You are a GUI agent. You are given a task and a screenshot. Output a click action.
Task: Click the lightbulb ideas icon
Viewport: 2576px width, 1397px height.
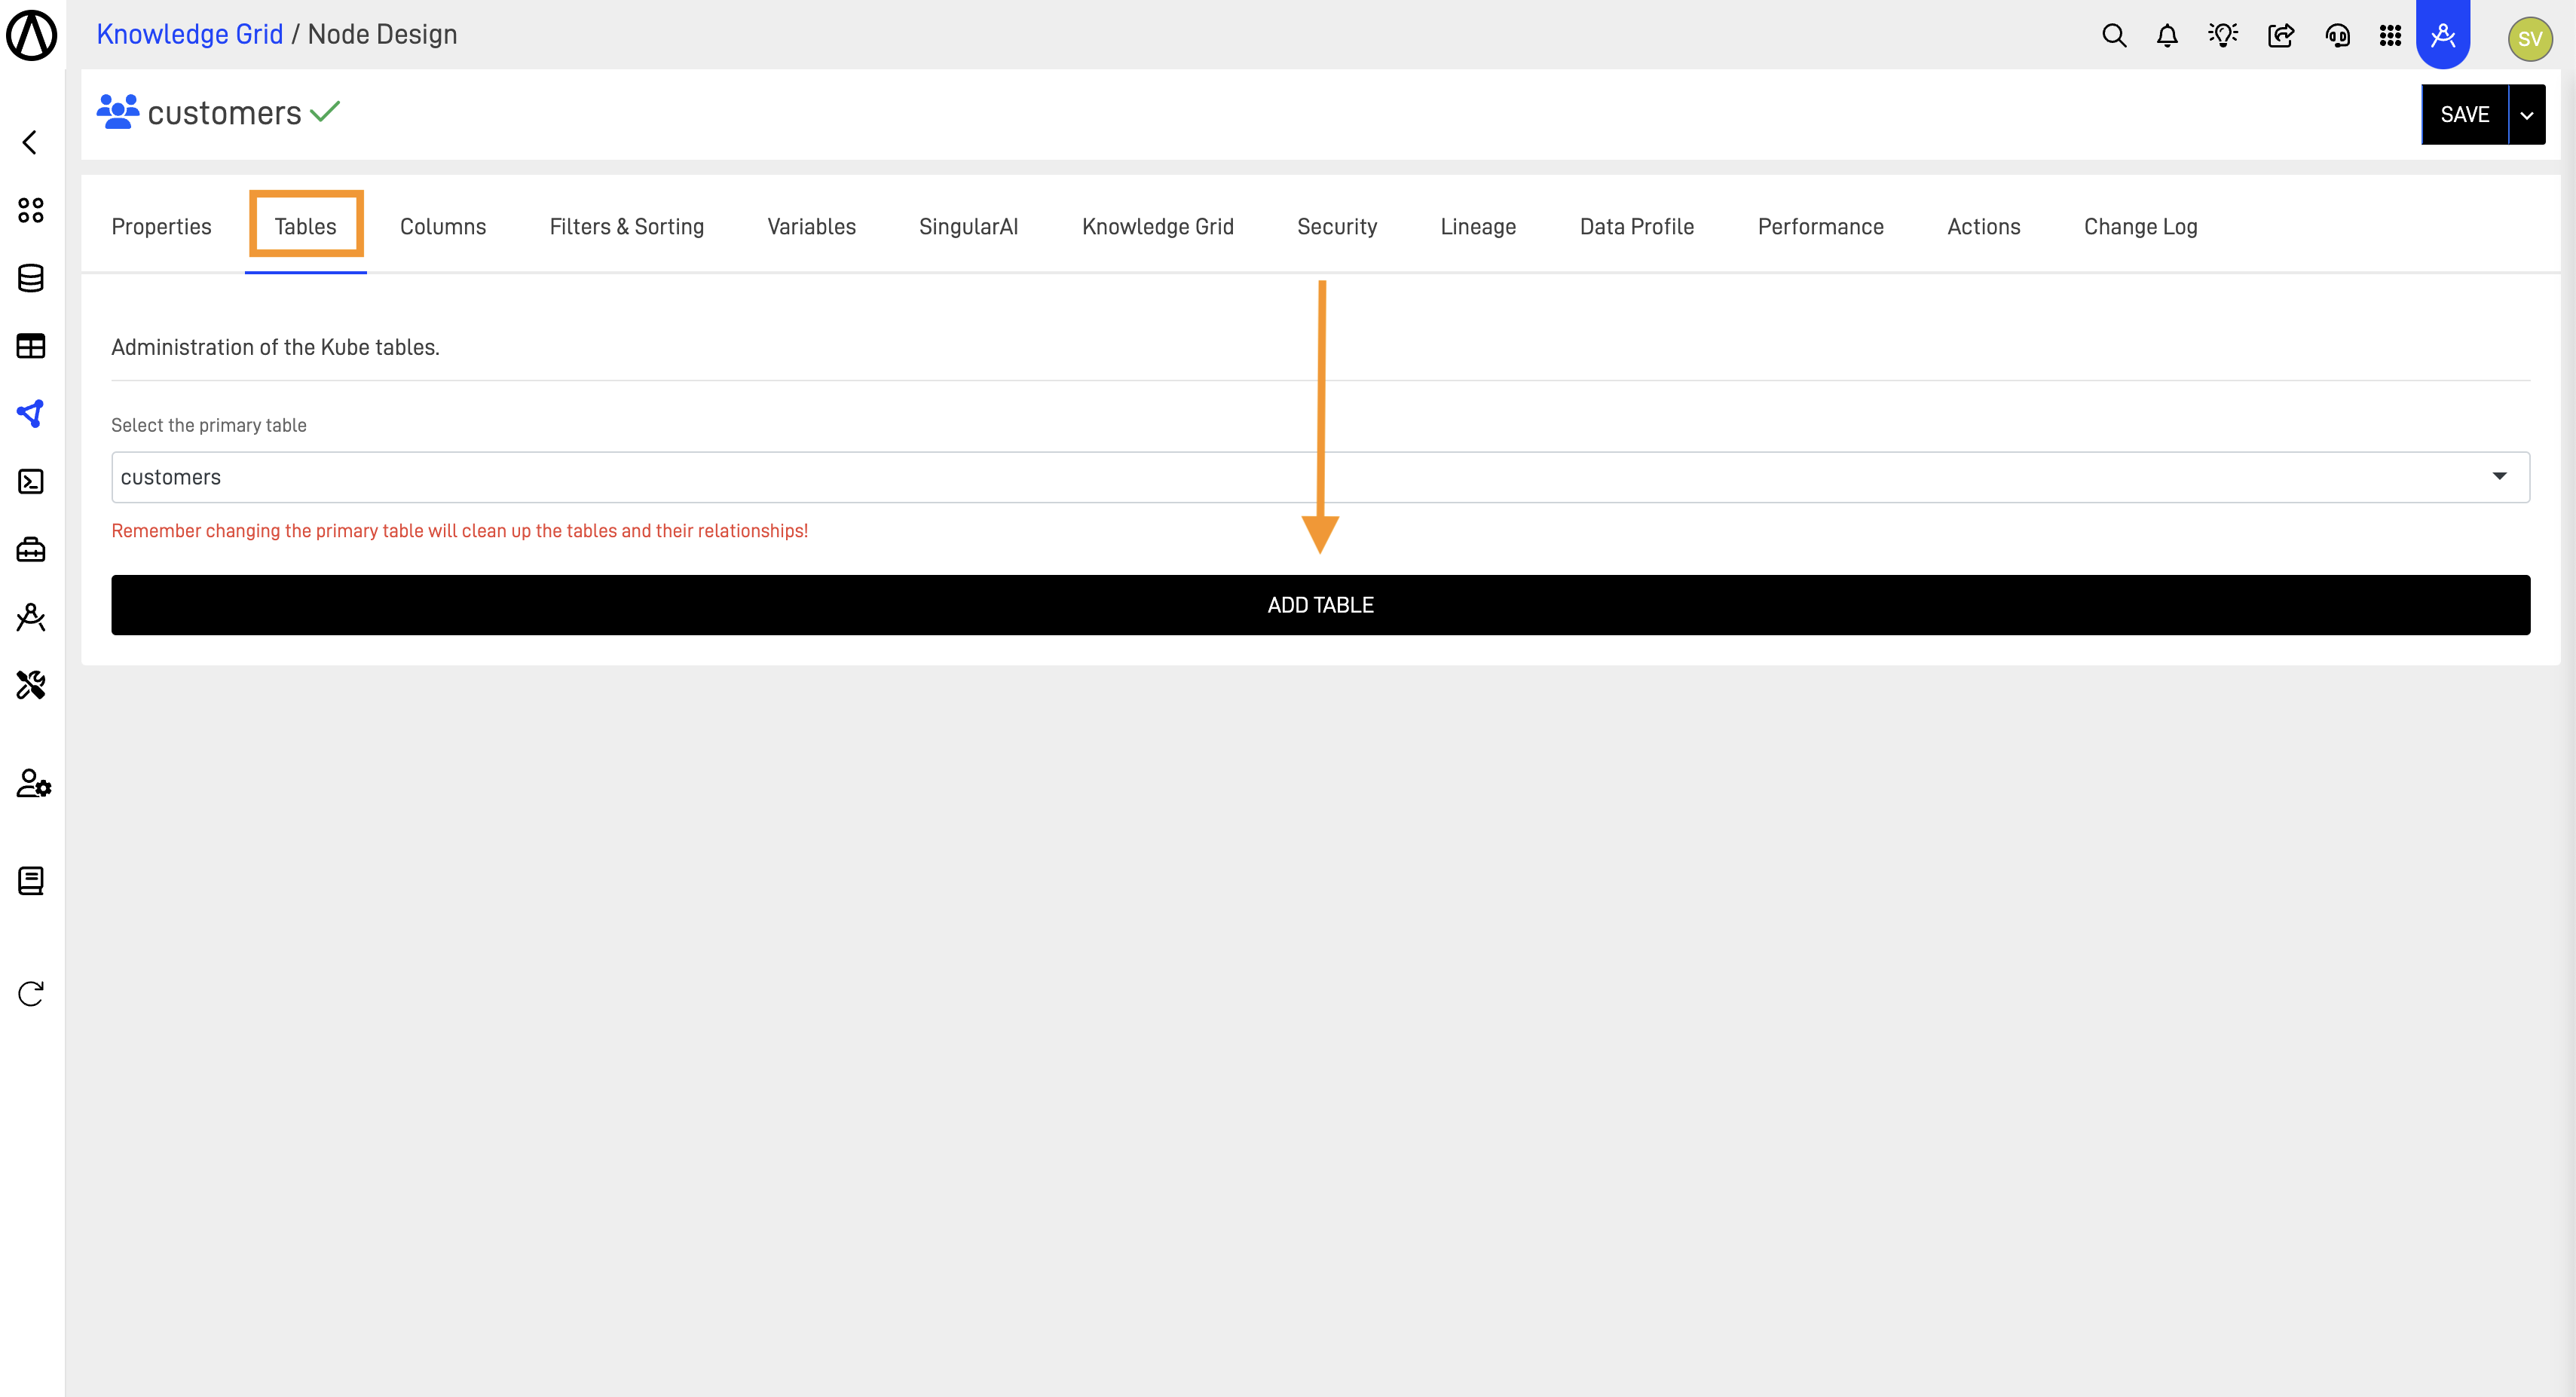pos(2223,36)
